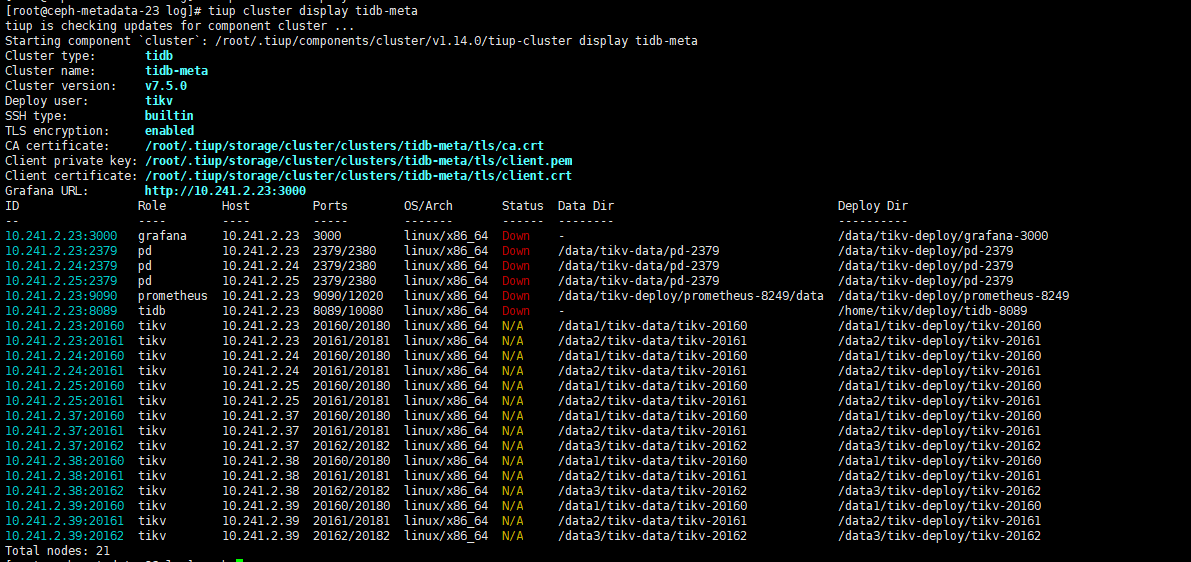This screenshot has width=1191, height=562.
Task: Click the 'Starting component cluster' output line
Action: pos(351,40)
